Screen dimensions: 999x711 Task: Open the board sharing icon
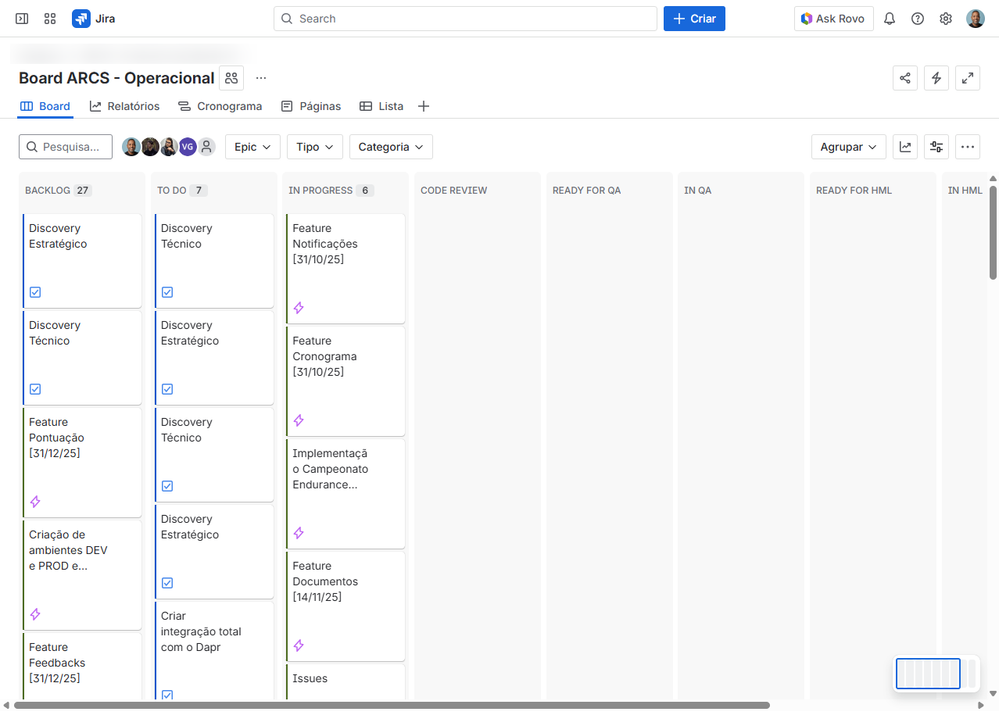pyautogui.click(x=905, y=77)
